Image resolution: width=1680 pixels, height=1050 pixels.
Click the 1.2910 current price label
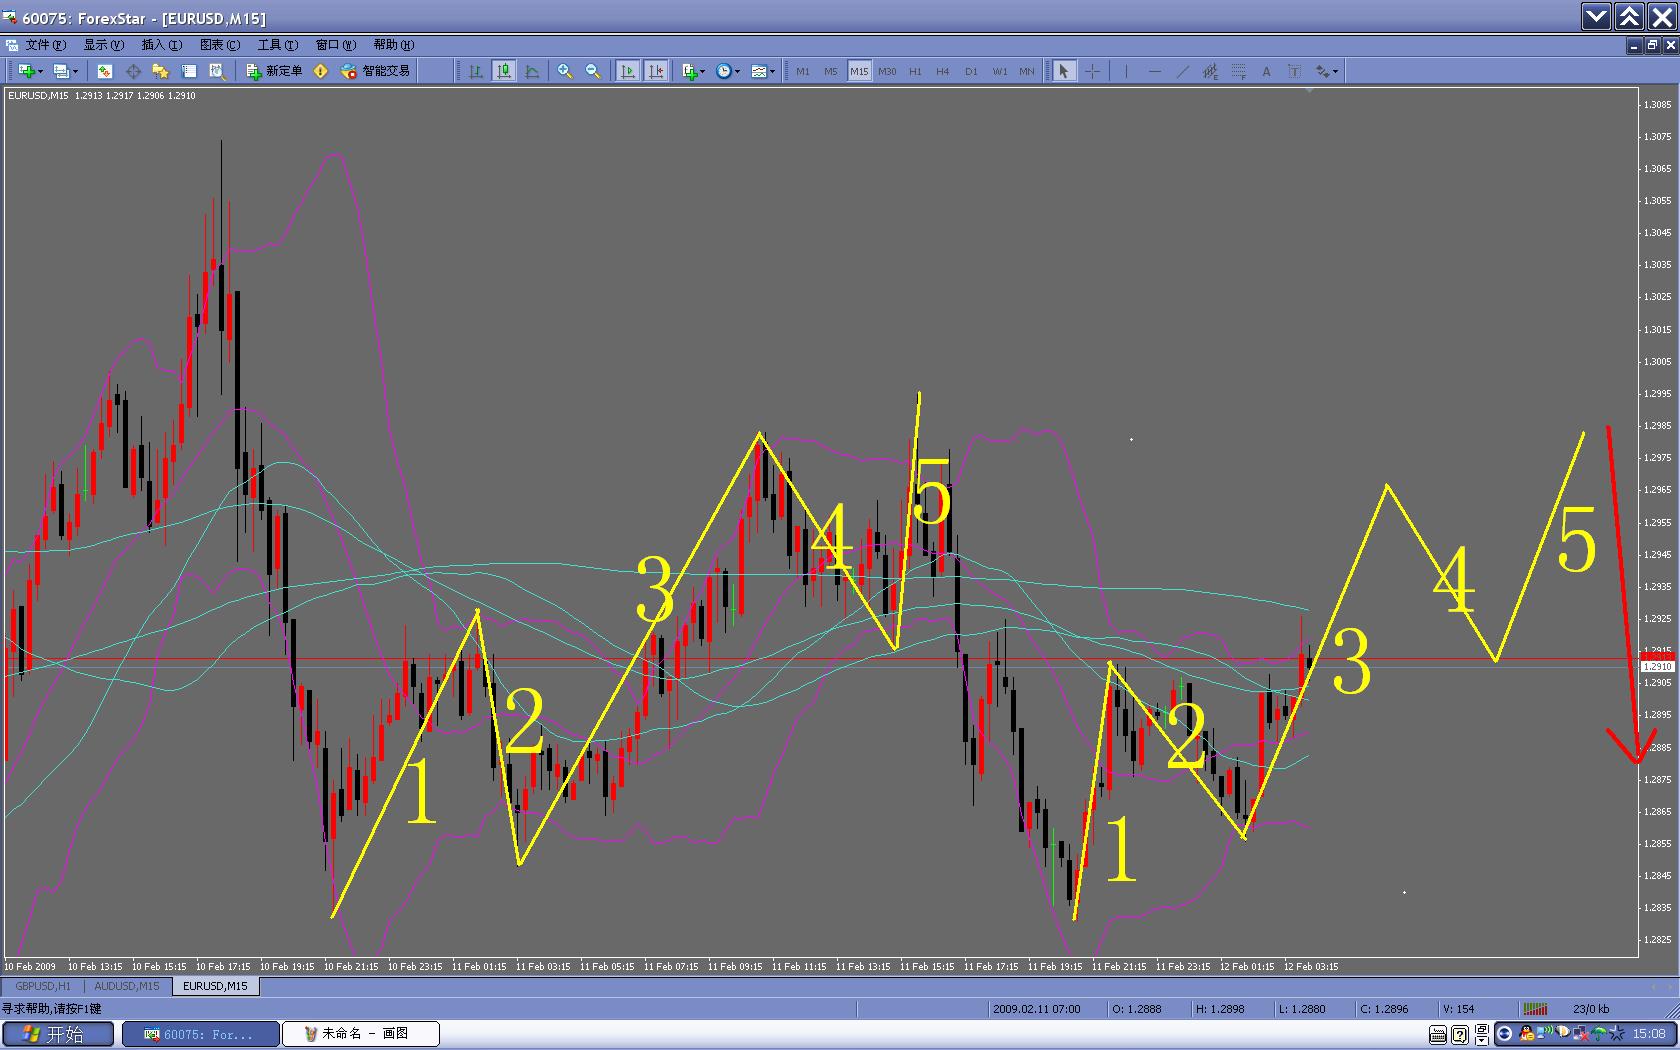click(1658, 666)
